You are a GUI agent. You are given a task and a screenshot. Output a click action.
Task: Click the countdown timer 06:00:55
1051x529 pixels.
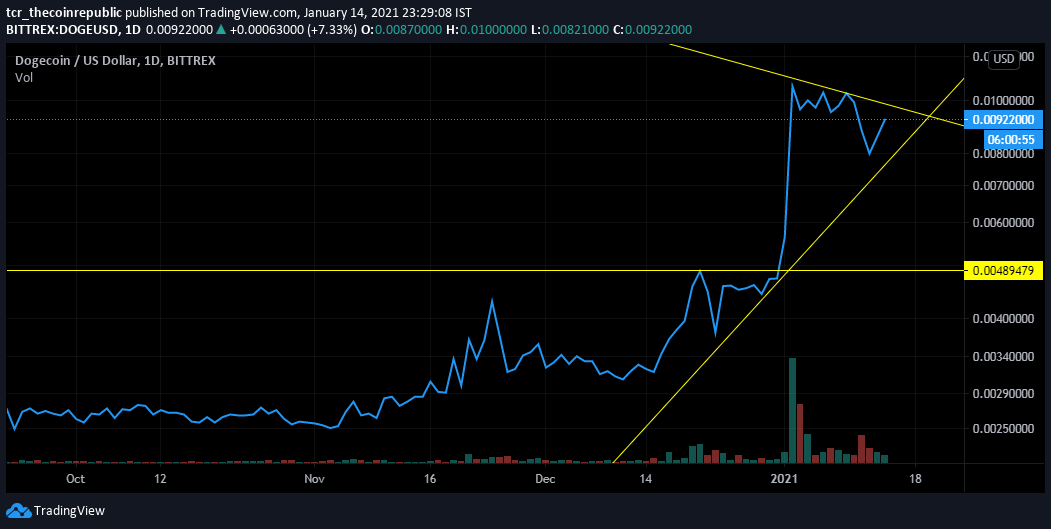(1013, 139)
